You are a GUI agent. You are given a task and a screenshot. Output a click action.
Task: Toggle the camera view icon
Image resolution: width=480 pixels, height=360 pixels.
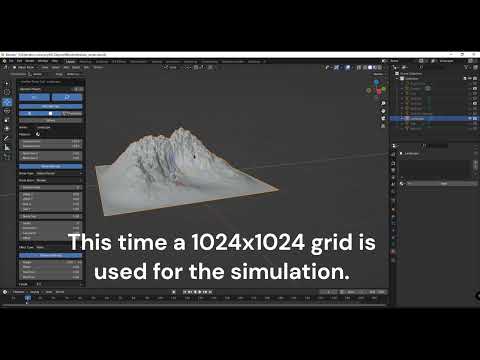tap(383, 118)
